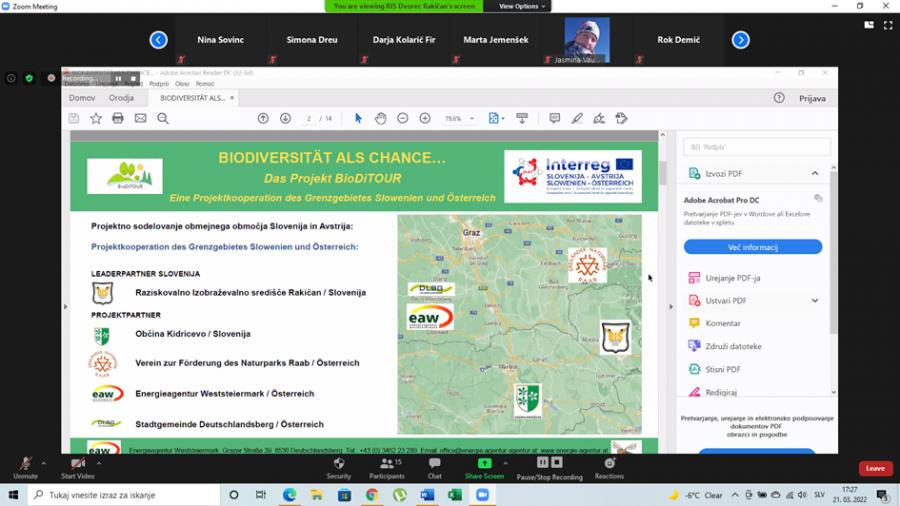Pause recording in top-left indicator

[x=118, y=79]
